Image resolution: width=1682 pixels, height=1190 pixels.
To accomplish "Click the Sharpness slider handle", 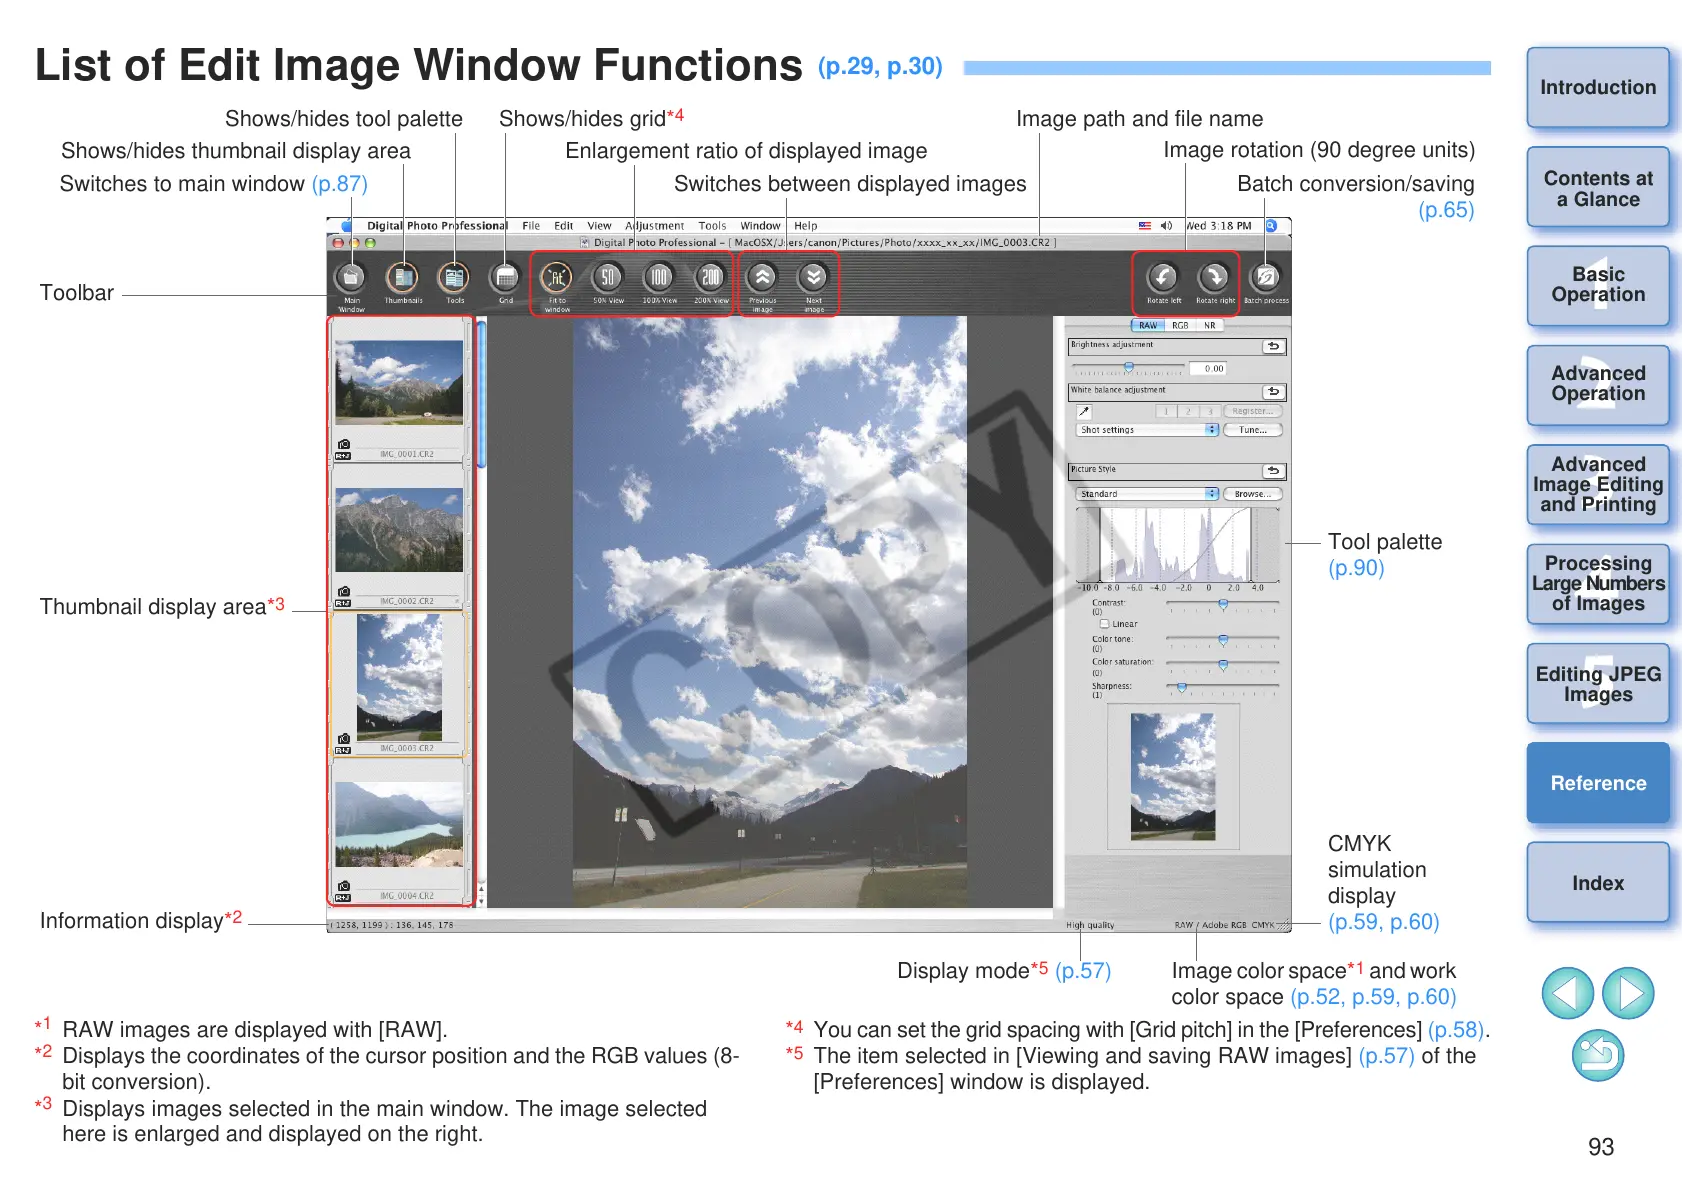I will click(1182, 689).
